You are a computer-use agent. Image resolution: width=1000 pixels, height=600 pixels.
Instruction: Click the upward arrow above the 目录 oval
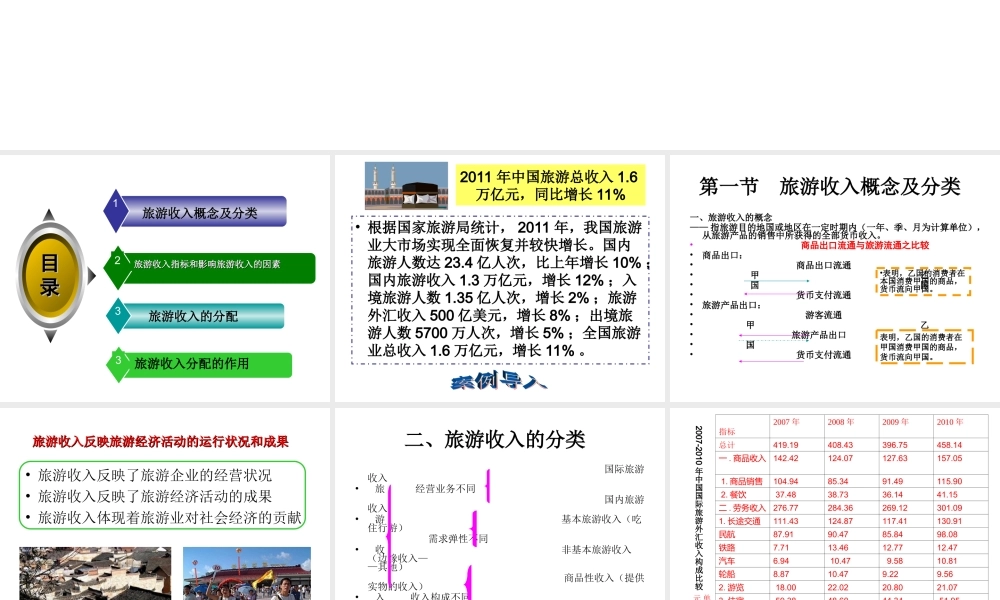coord(48,214)
